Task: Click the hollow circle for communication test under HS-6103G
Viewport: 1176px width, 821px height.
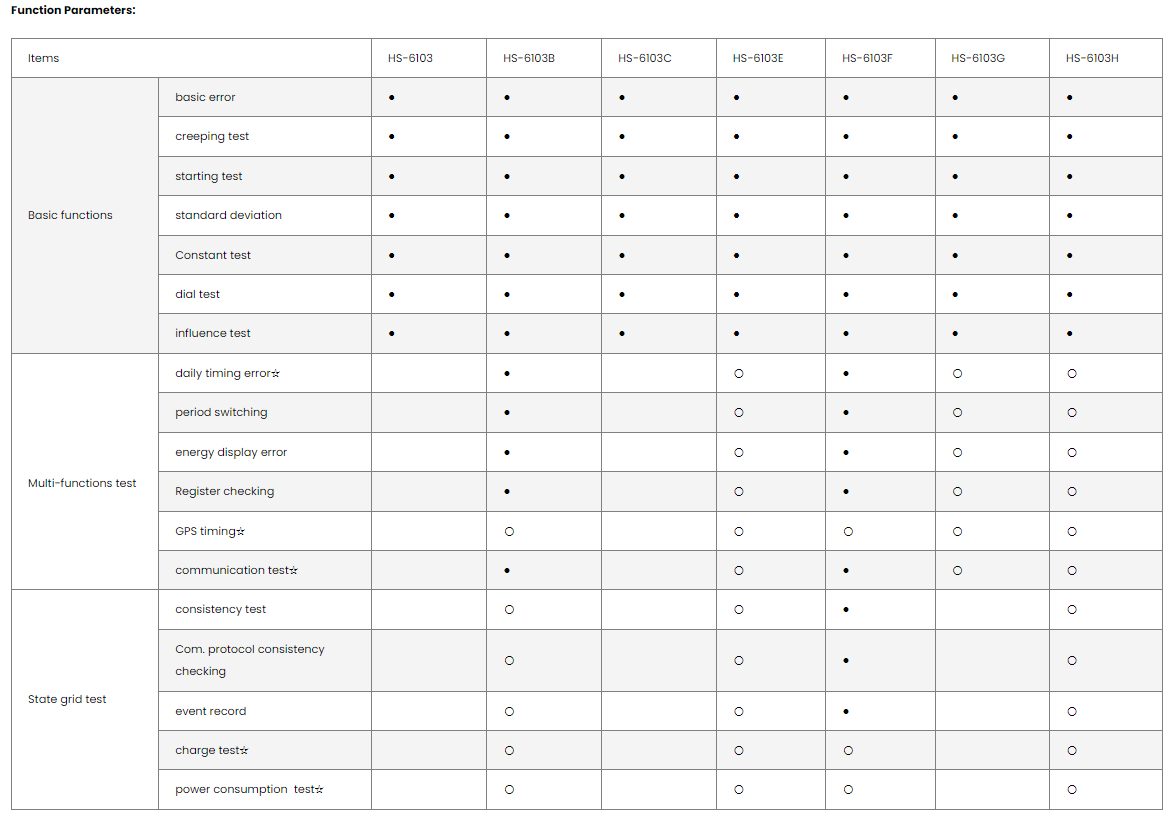Action: coord(957,570)
